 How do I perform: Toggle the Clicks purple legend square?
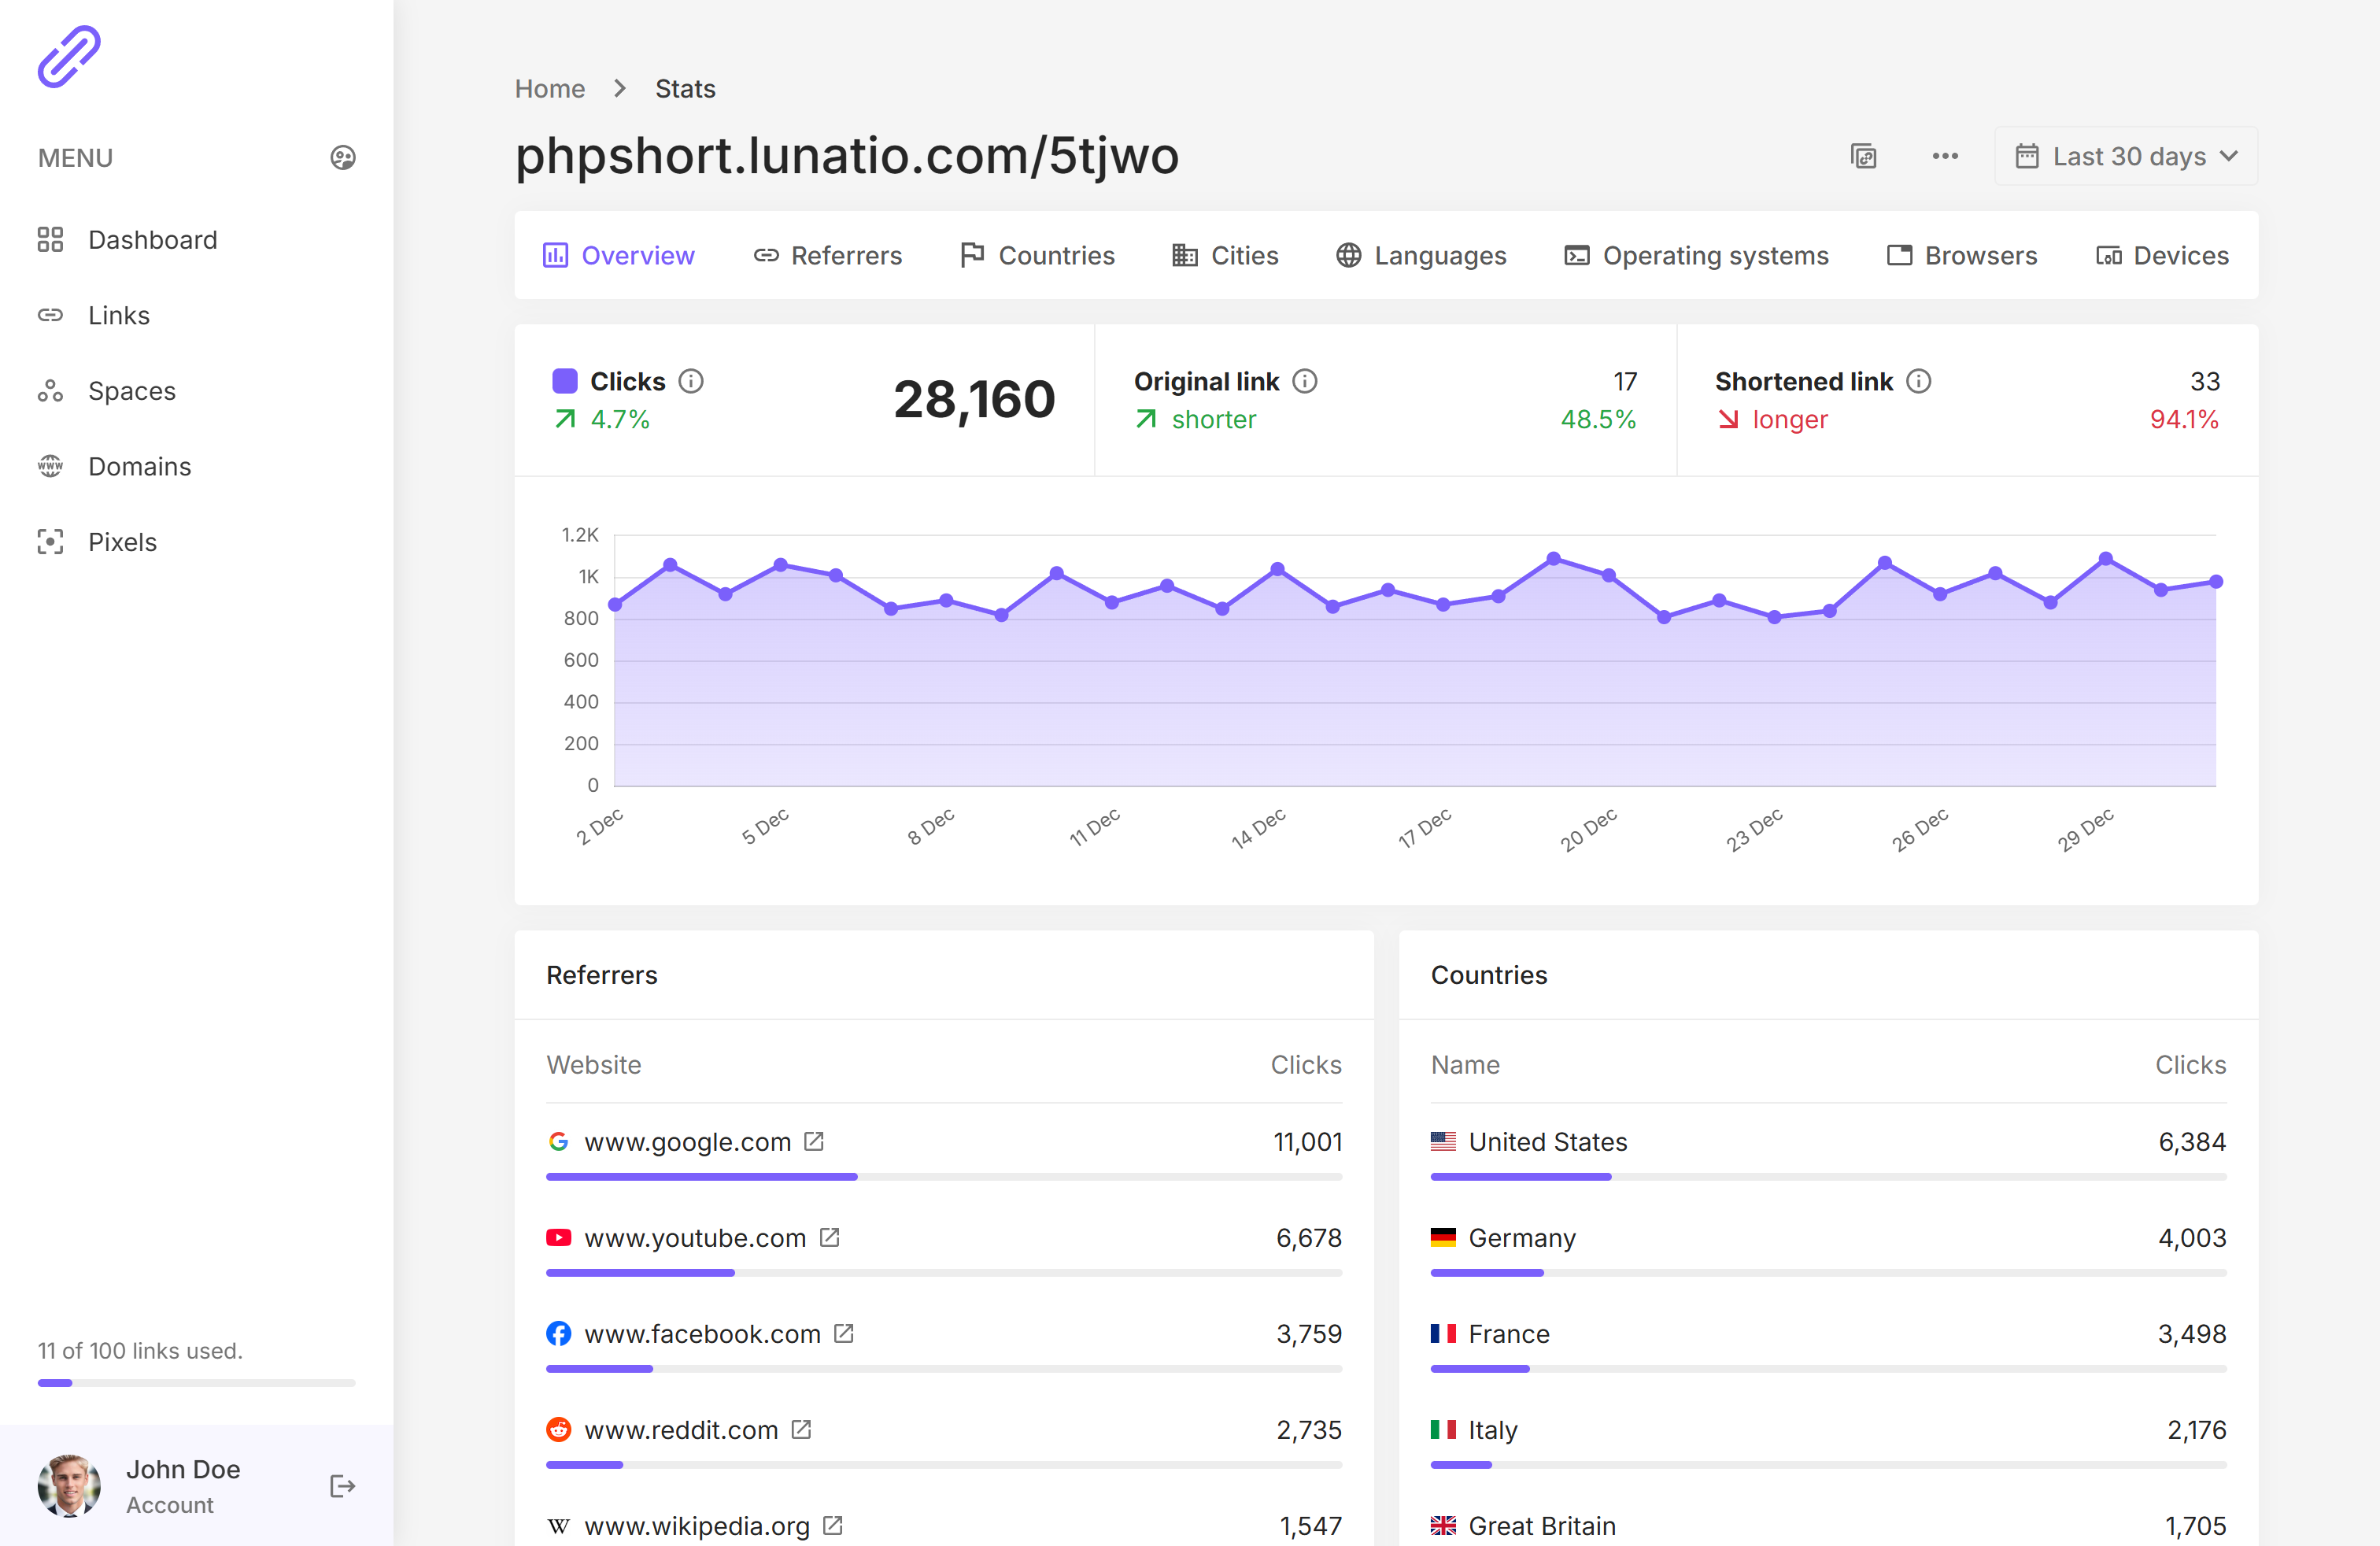(x=565, y=381)
